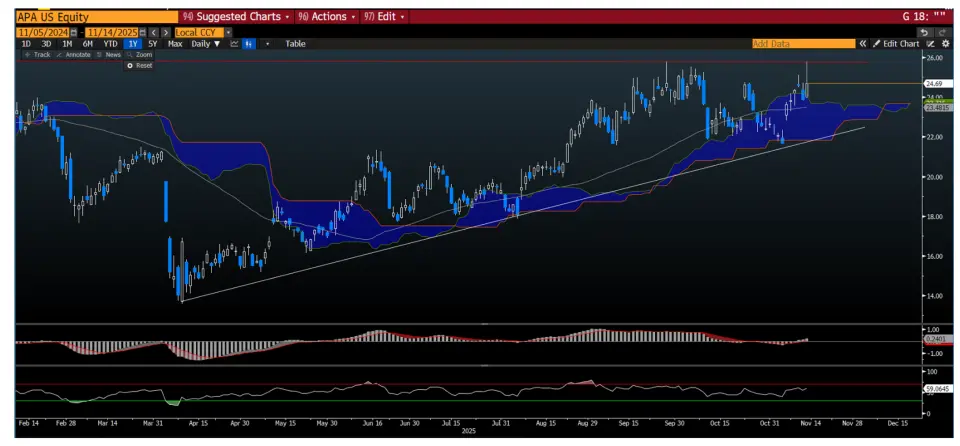This screenshot has width=960, height=446.
Task: Select the line chart type icon
Action: pos(234,44)
